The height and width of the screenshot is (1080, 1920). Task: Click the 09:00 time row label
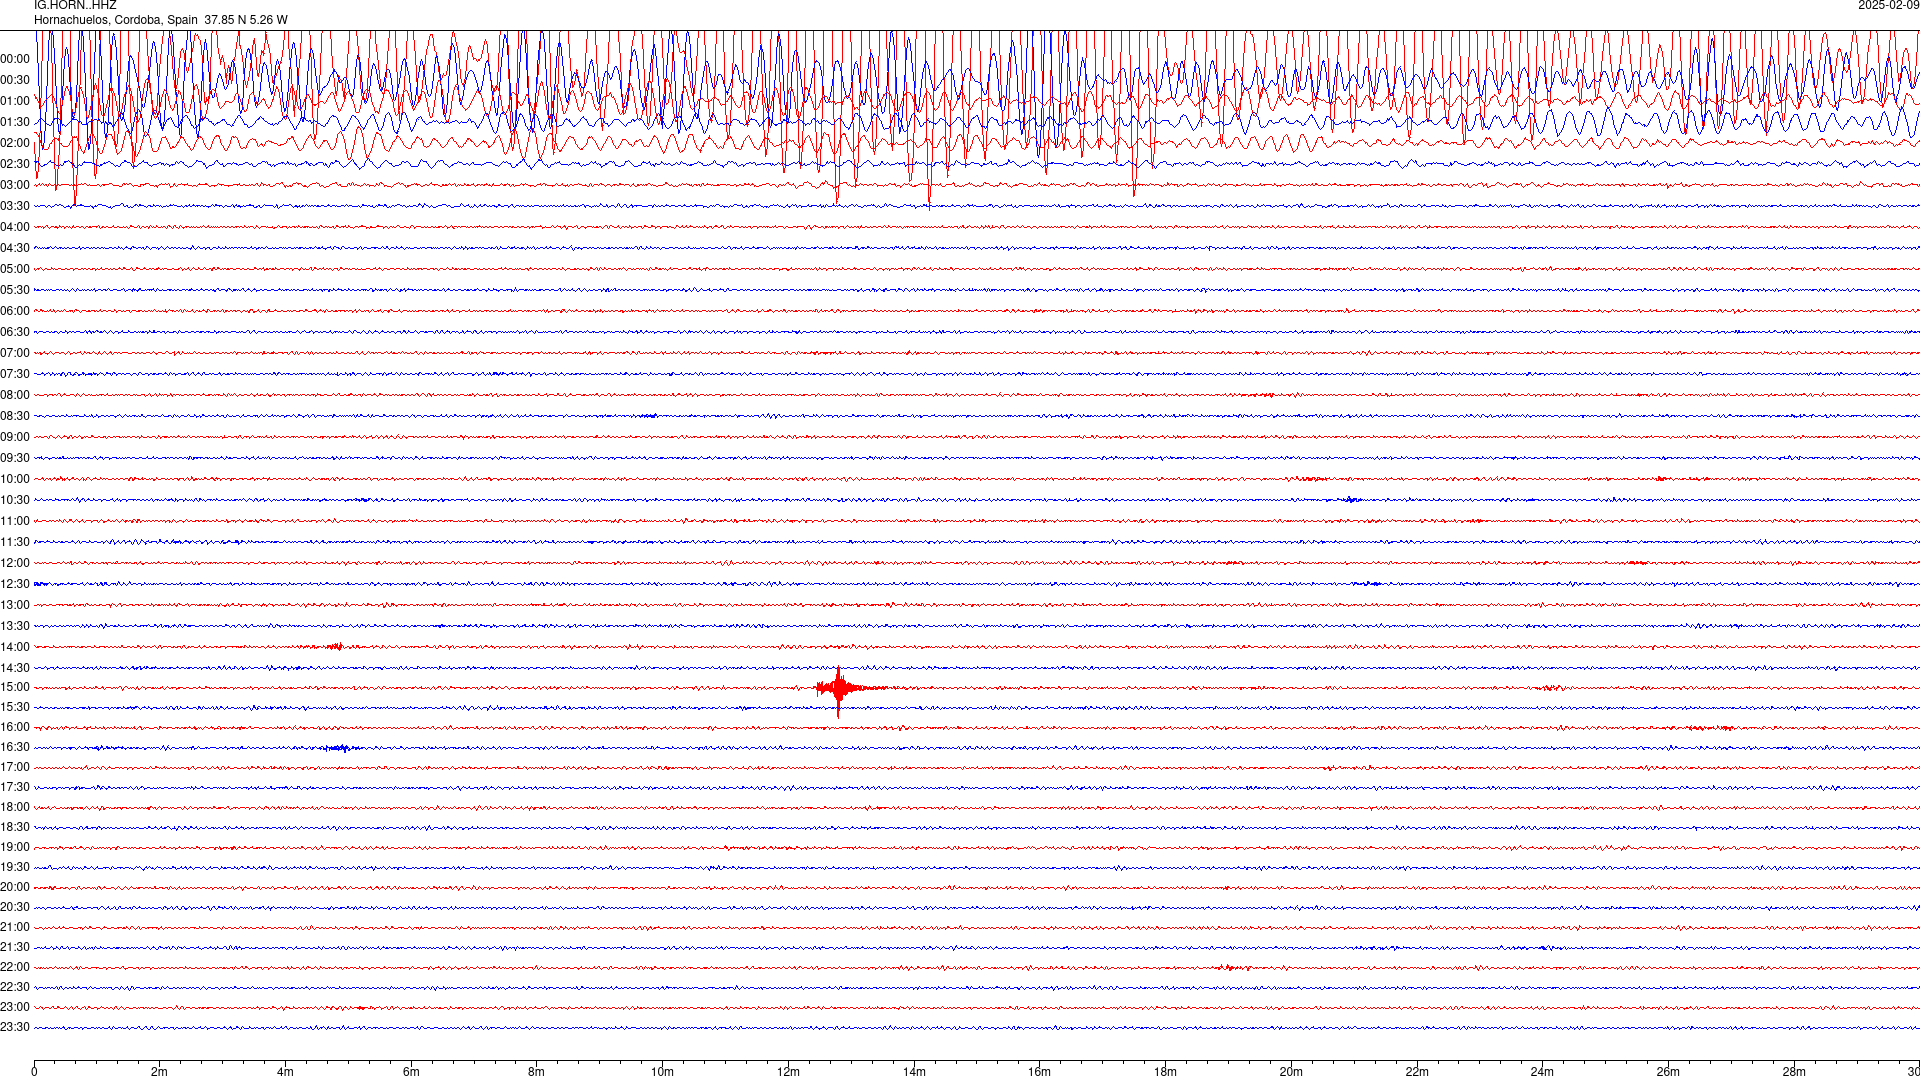(x=15, y=437)
